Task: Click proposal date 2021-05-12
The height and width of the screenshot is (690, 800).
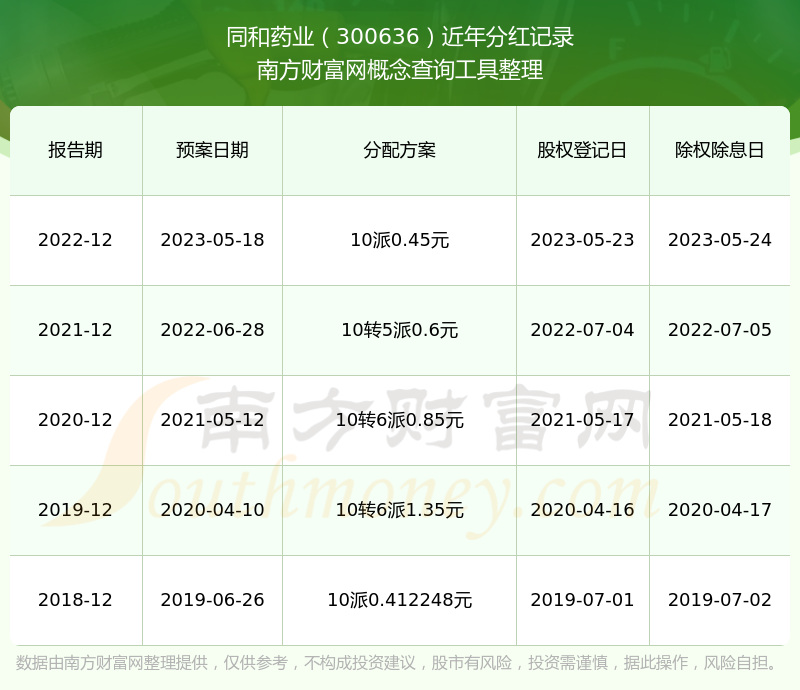Action: 212,420
